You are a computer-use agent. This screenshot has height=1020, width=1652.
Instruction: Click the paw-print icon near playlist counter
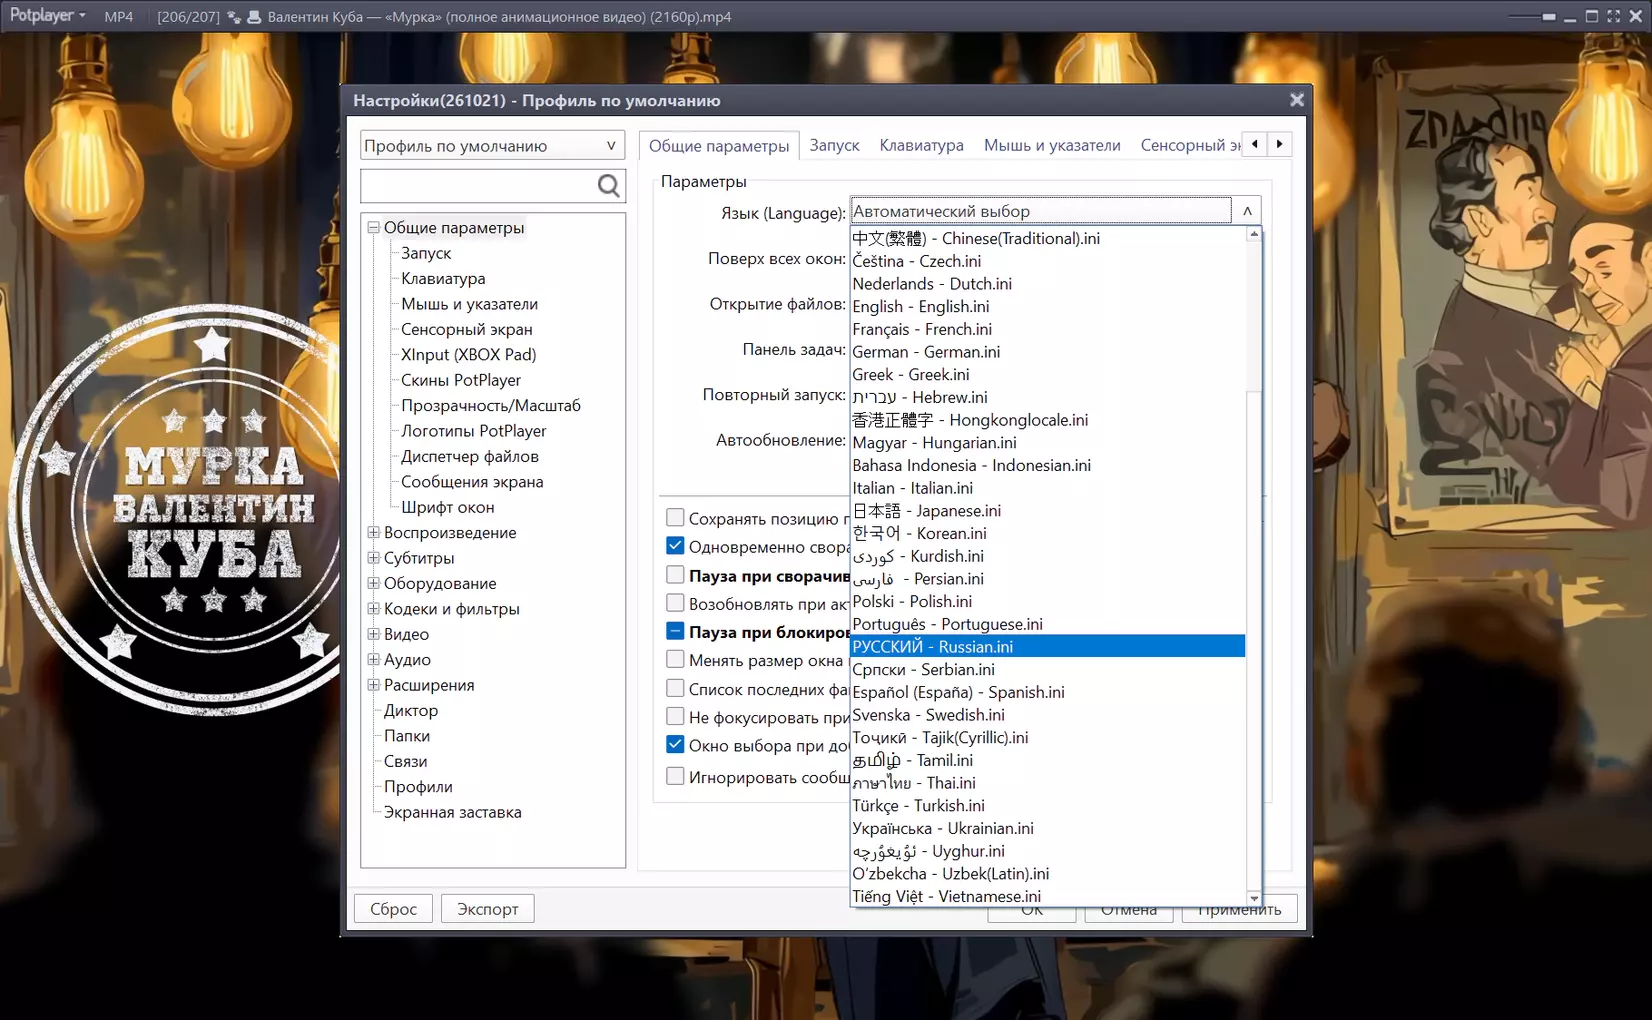coord(234,17)
